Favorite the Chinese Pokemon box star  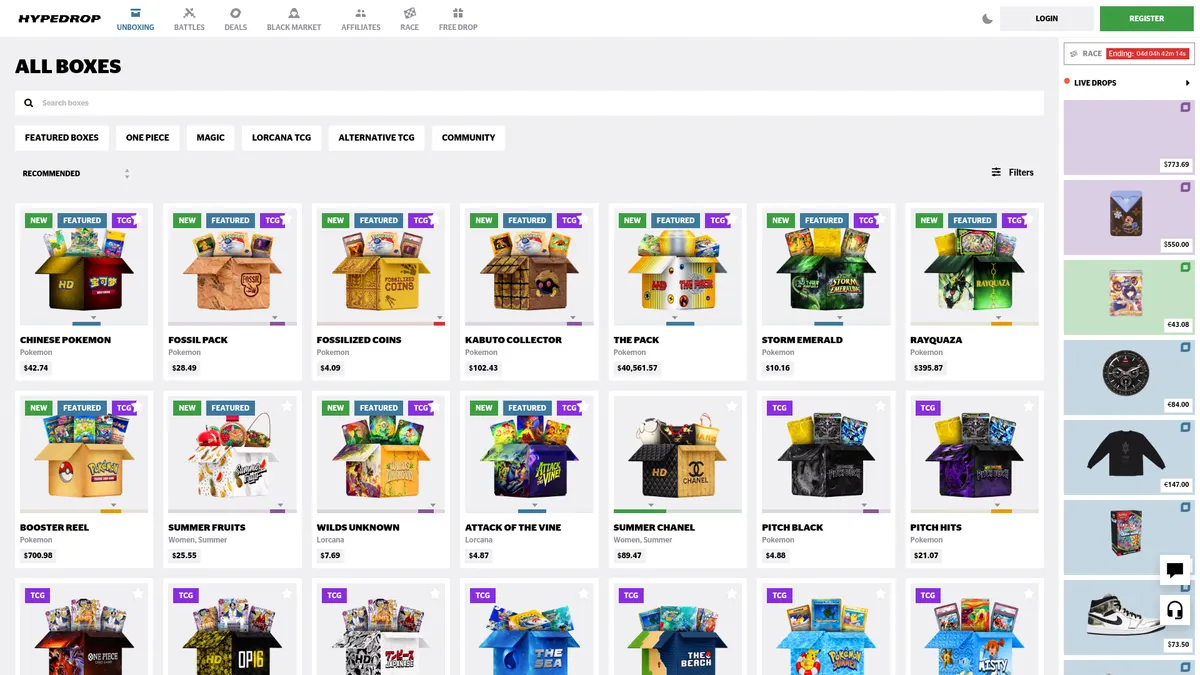(139, 219)
